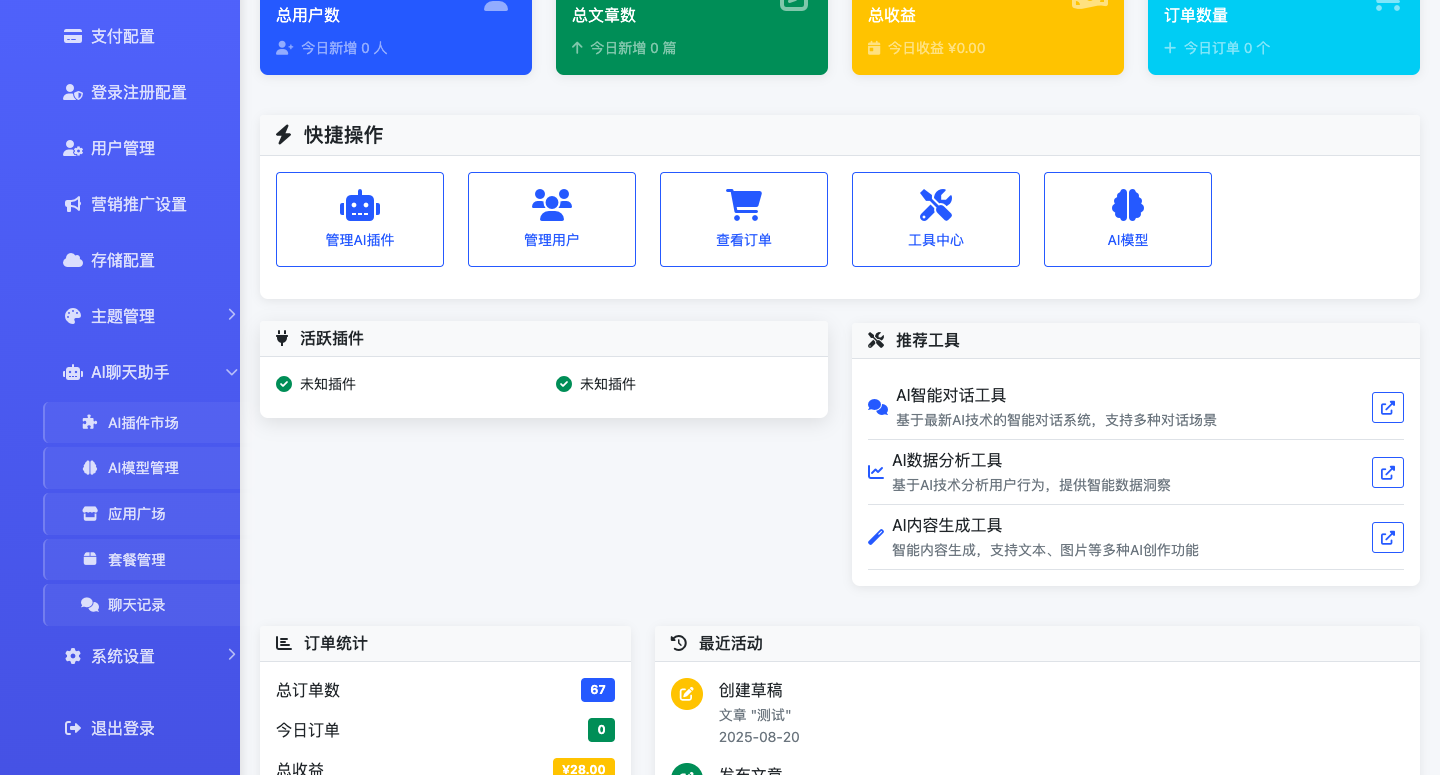Screen dimensions: 1440x775
Task: Open 套餐管理 submenu item
Action: click(x=141, y=559)
